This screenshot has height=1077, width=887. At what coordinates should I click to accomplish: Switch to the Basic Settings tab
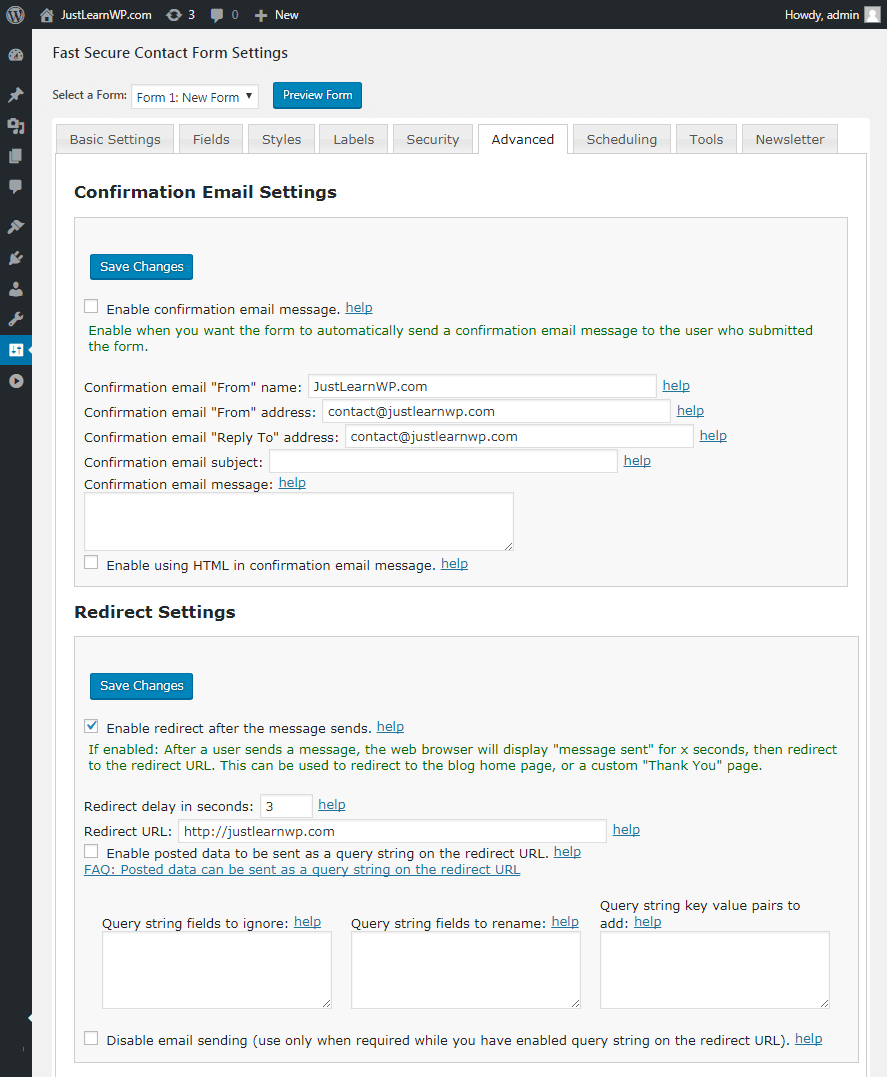coord(115,139)
